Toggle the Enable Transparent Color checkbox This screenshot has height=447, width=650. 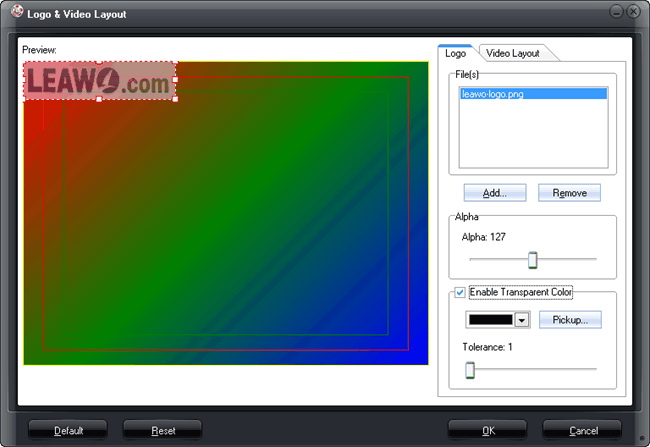460,292
